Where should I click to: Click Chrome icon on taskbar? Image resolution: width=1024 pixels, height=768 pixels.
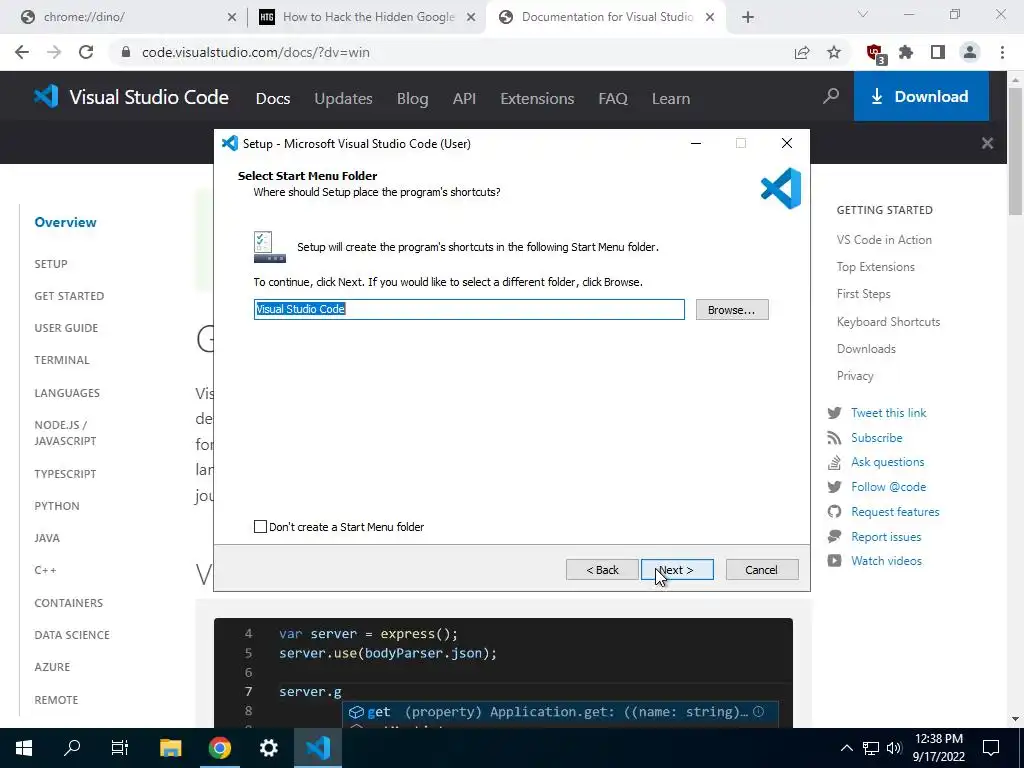click(x=219, y=748)
